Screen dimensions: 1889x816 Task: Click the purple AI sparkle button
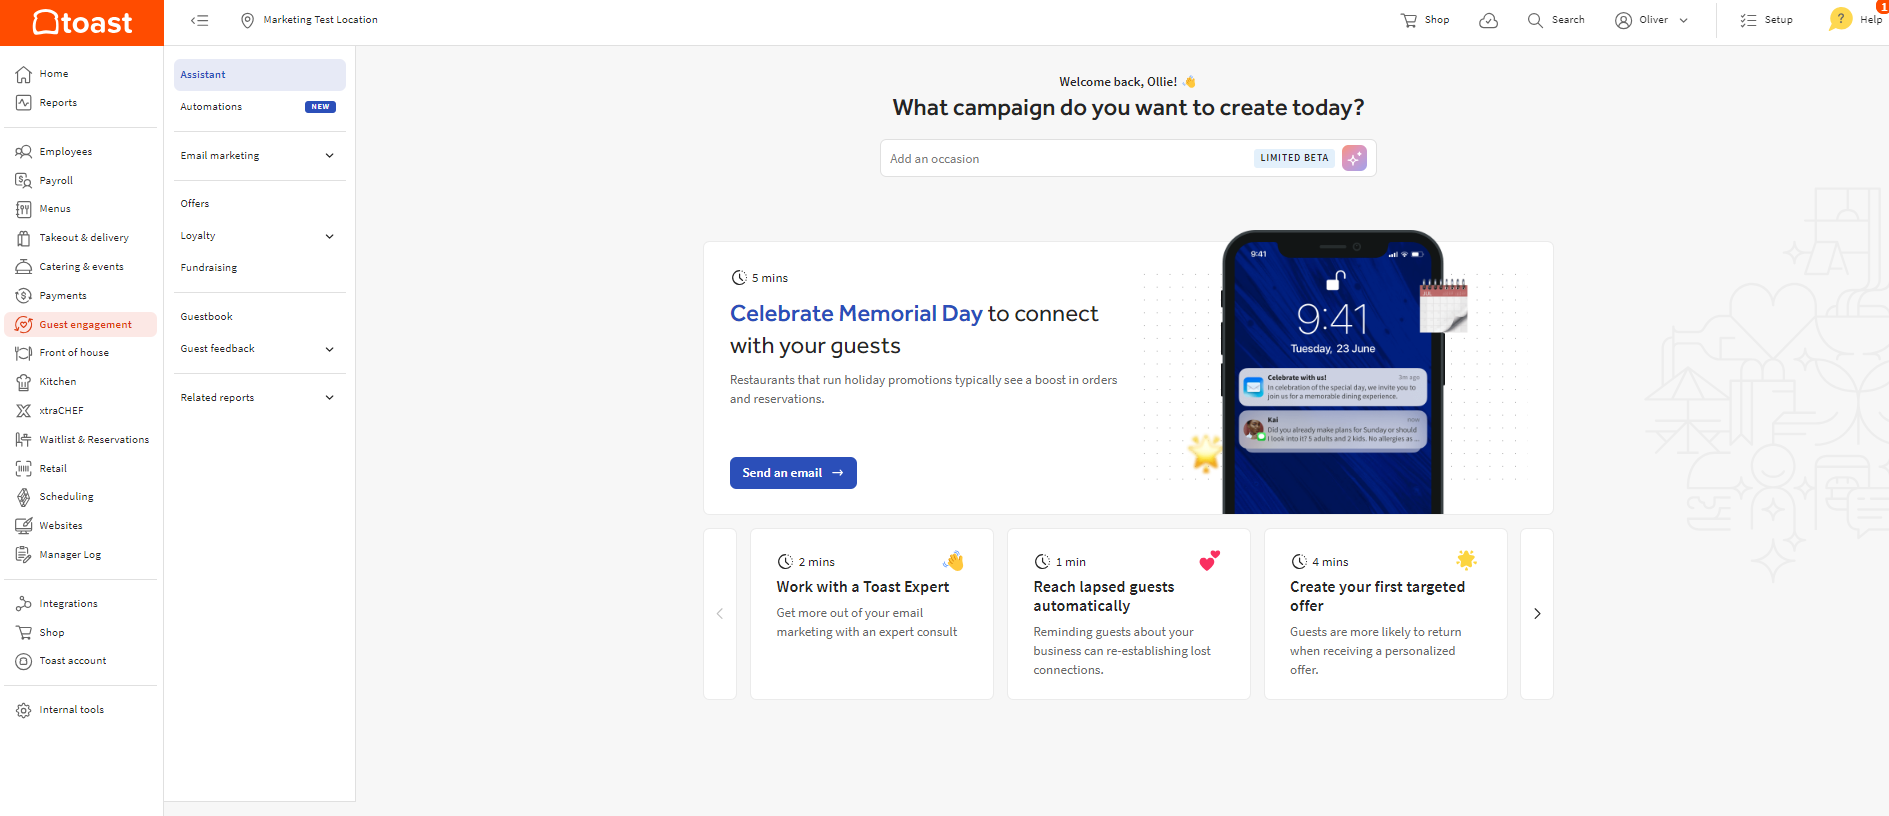pos(1355,158)
